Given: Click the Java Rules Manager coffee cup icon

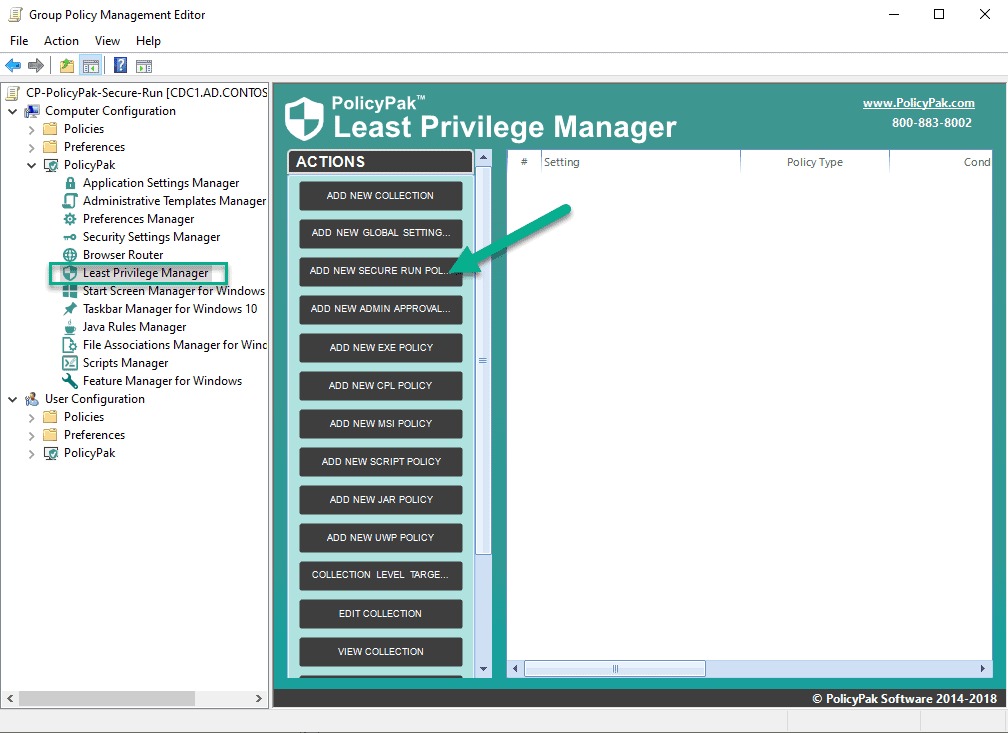Looking at the screenshot, I should click(70, 327).
